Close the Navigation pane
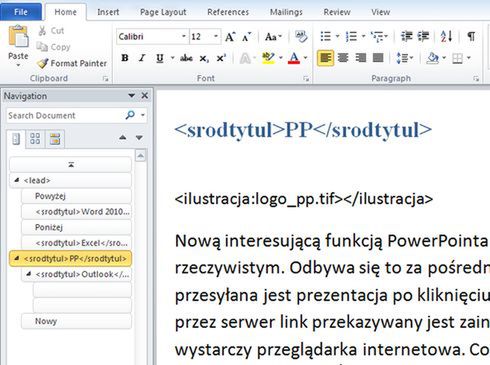 [x=145, y=96]
